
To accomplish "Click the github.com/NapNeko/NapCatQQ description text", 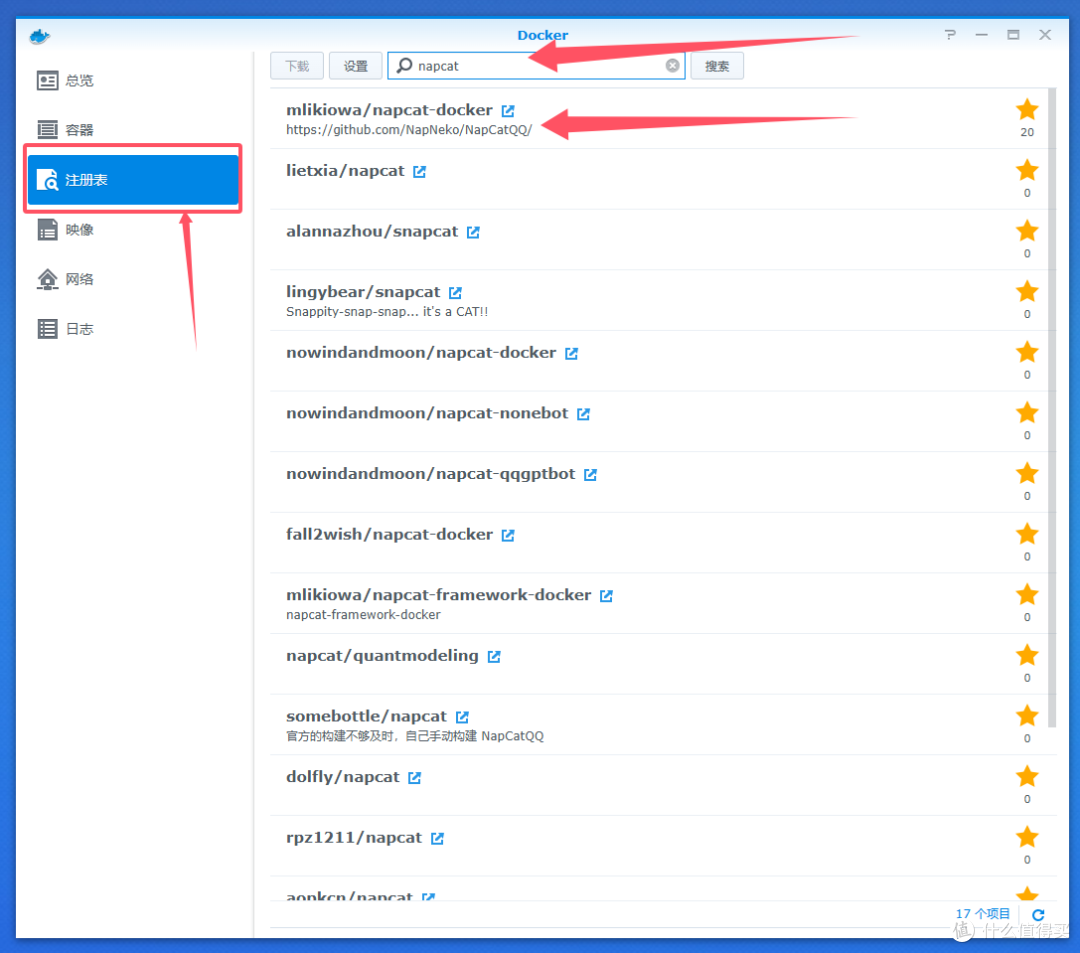I will (x=409, y=129).
